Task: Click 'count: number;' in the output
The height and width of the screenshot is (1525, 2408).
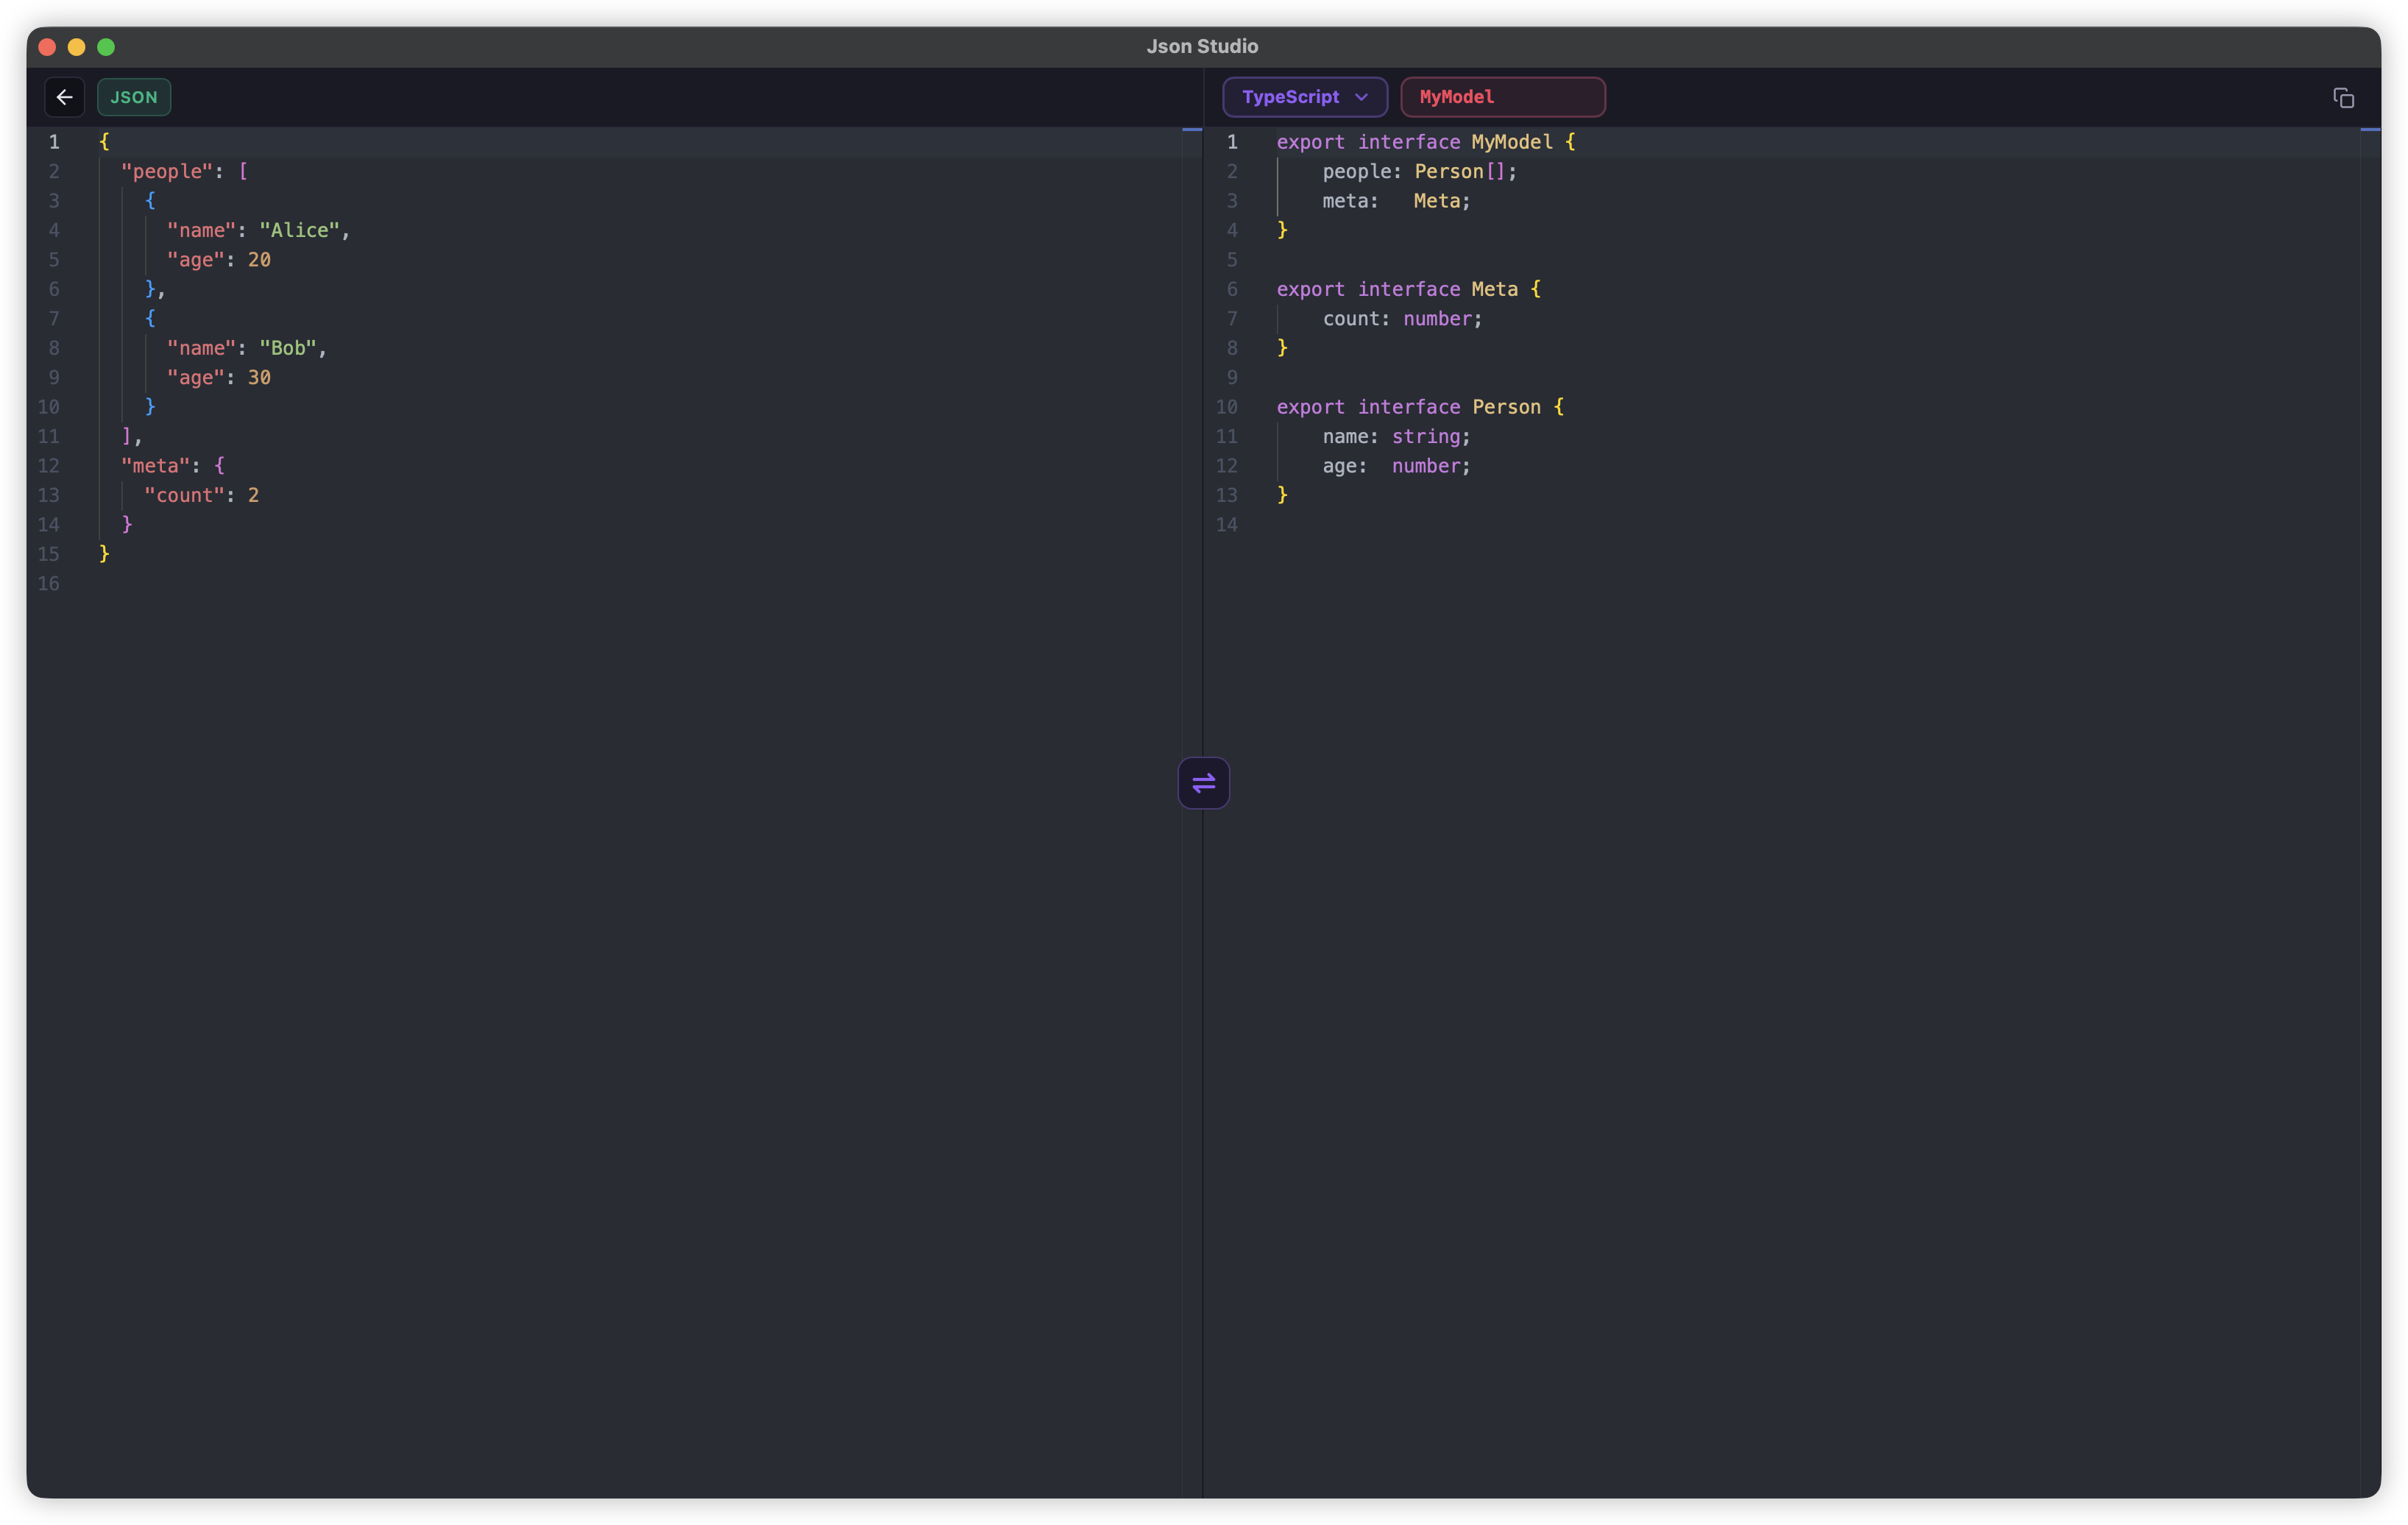Action: tap(1402, 319)
